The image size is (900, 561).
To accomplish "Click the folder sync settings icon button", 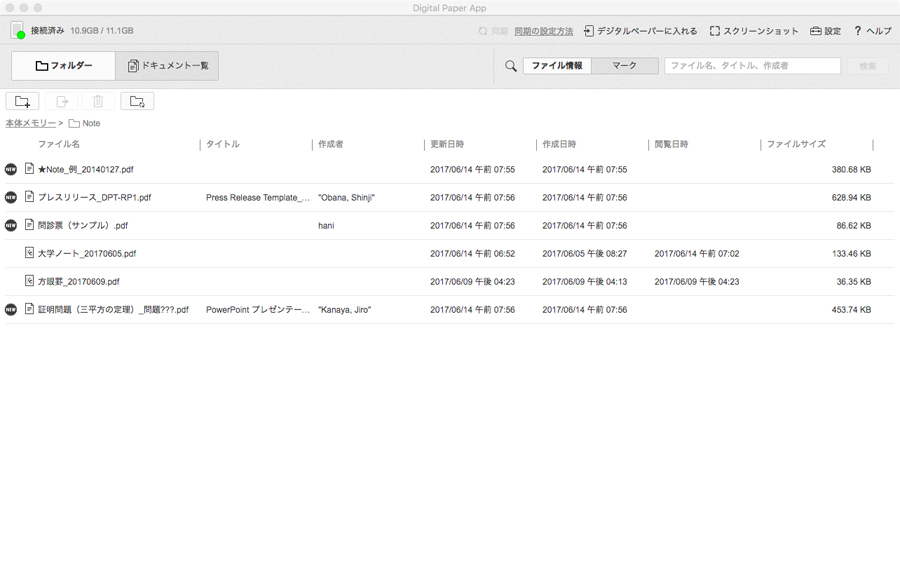I will (137, 101).
